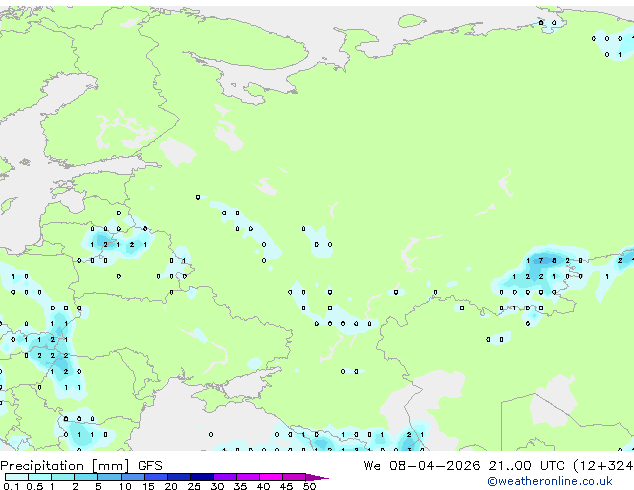Click the 'We 08-04-2026' date text

tap(422, 466)
